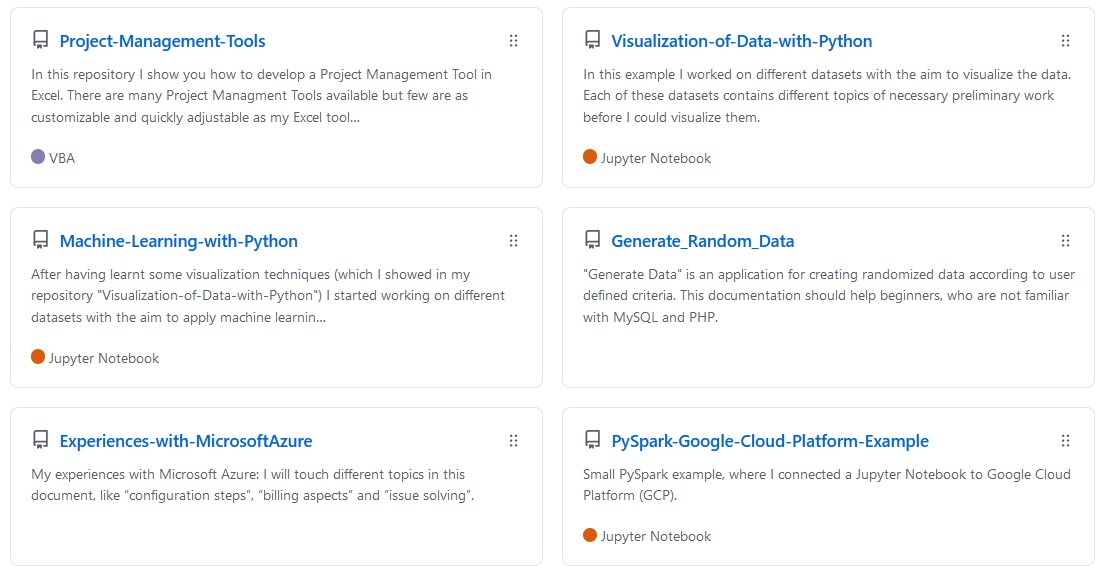Click repository icon beside Experiences-with-MicrosoftAzure
Viewport: 1110px width, 576px height.
point(40,441)
